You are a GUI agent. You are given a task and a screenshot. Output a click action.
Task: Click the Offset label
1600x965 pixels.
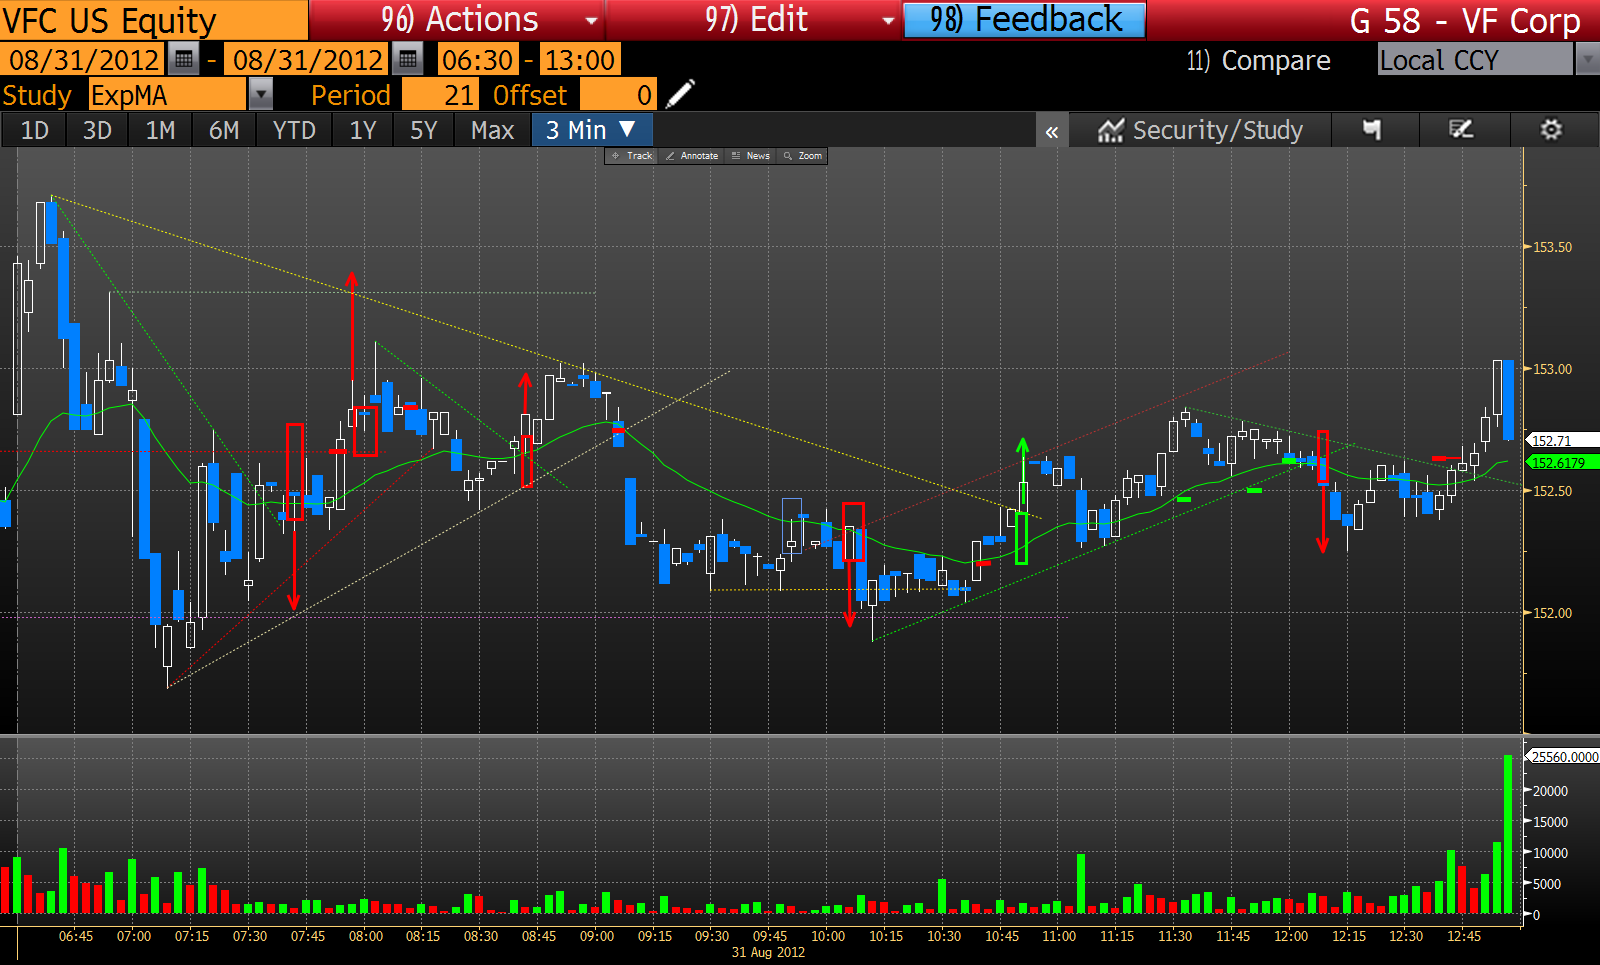(x=530, y=95)
